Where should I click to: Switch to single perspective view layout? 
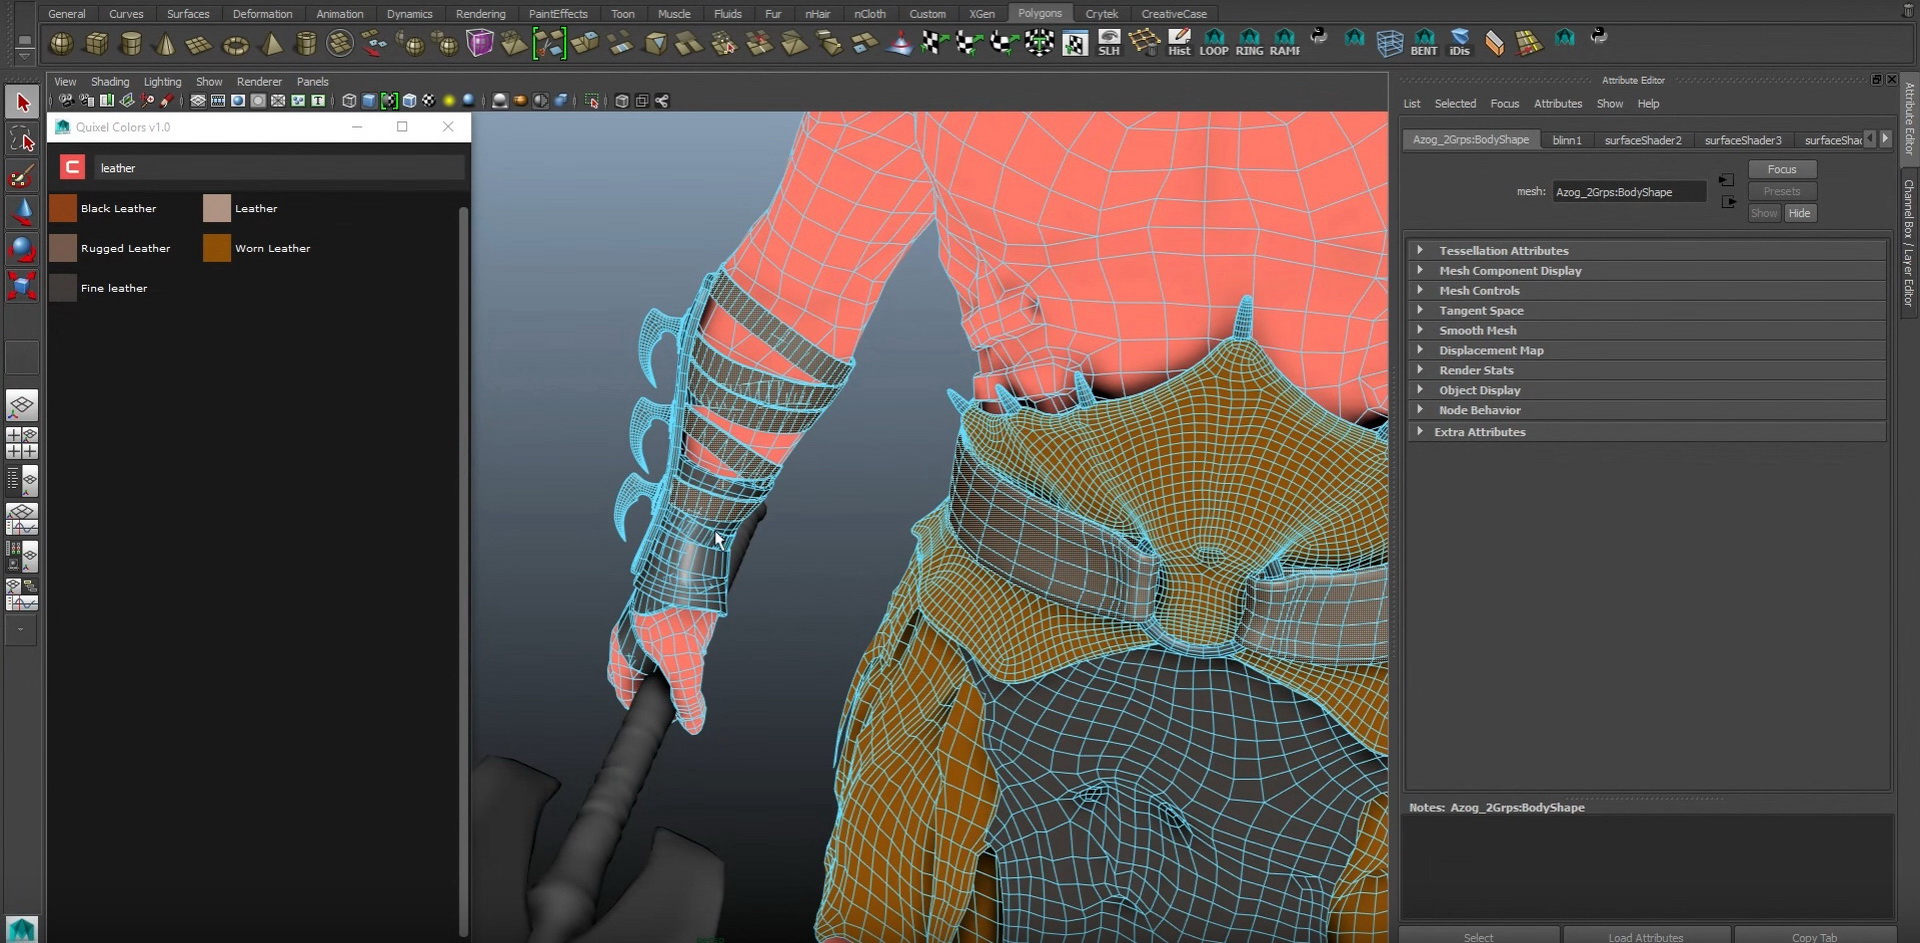[22, 405]
